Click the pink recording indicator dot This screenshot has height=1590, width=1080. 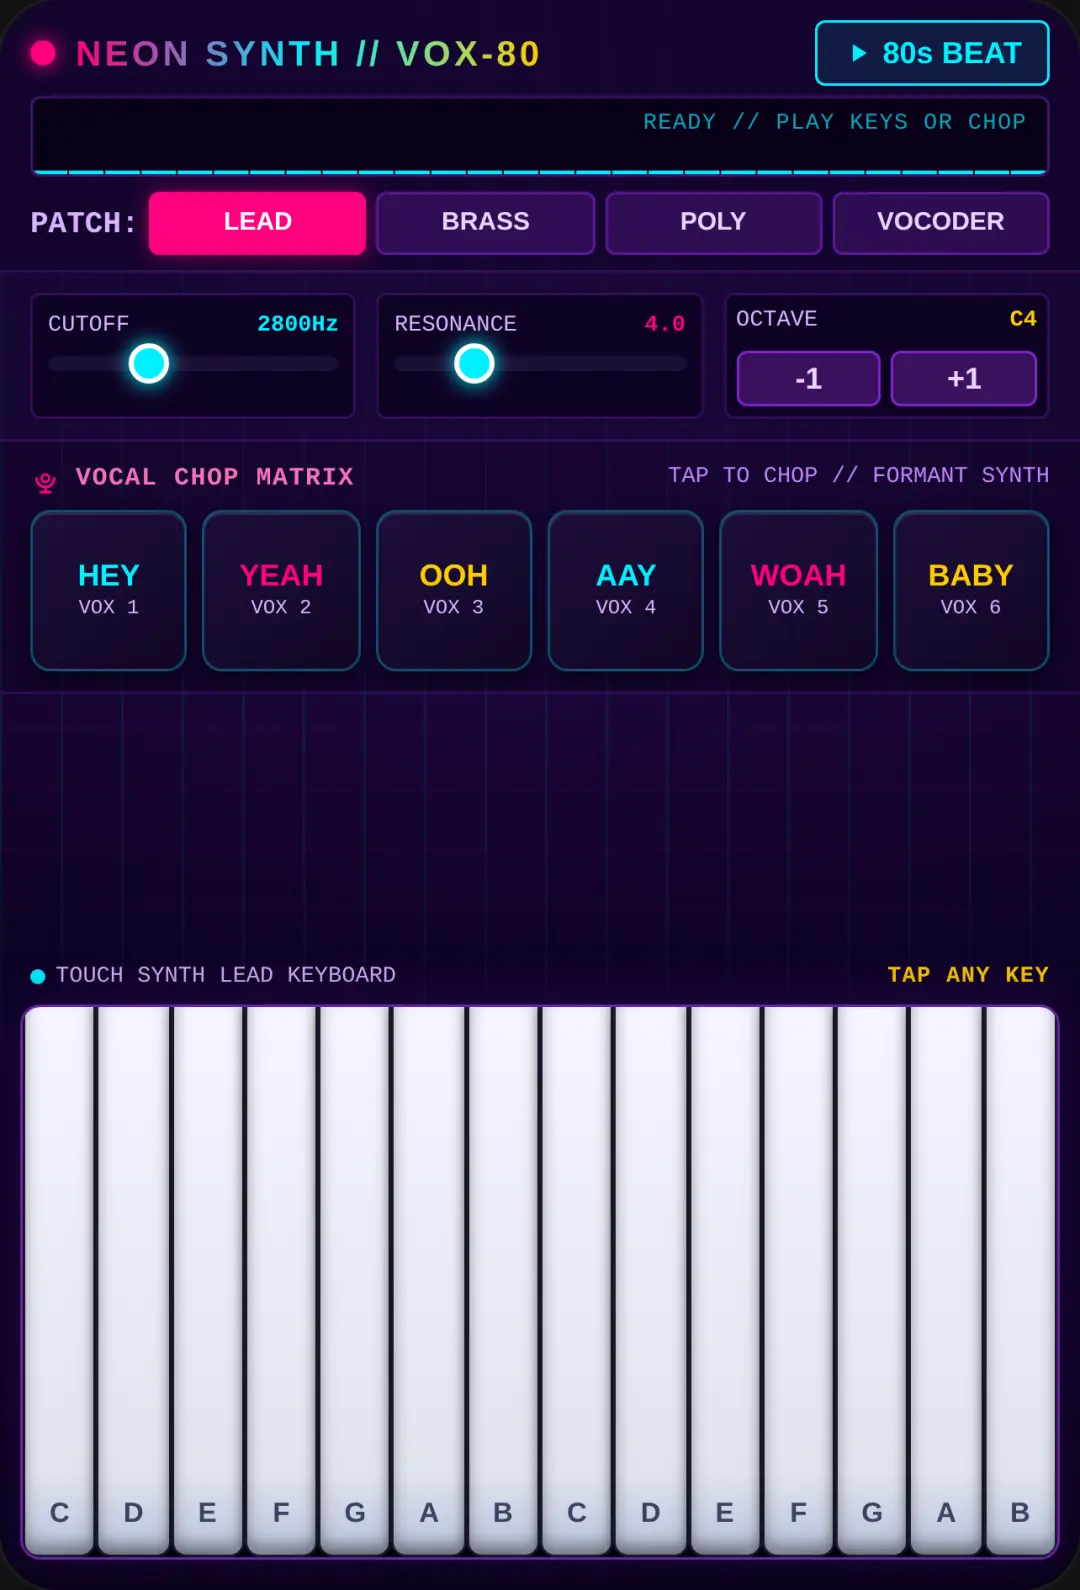click(43, 53)
